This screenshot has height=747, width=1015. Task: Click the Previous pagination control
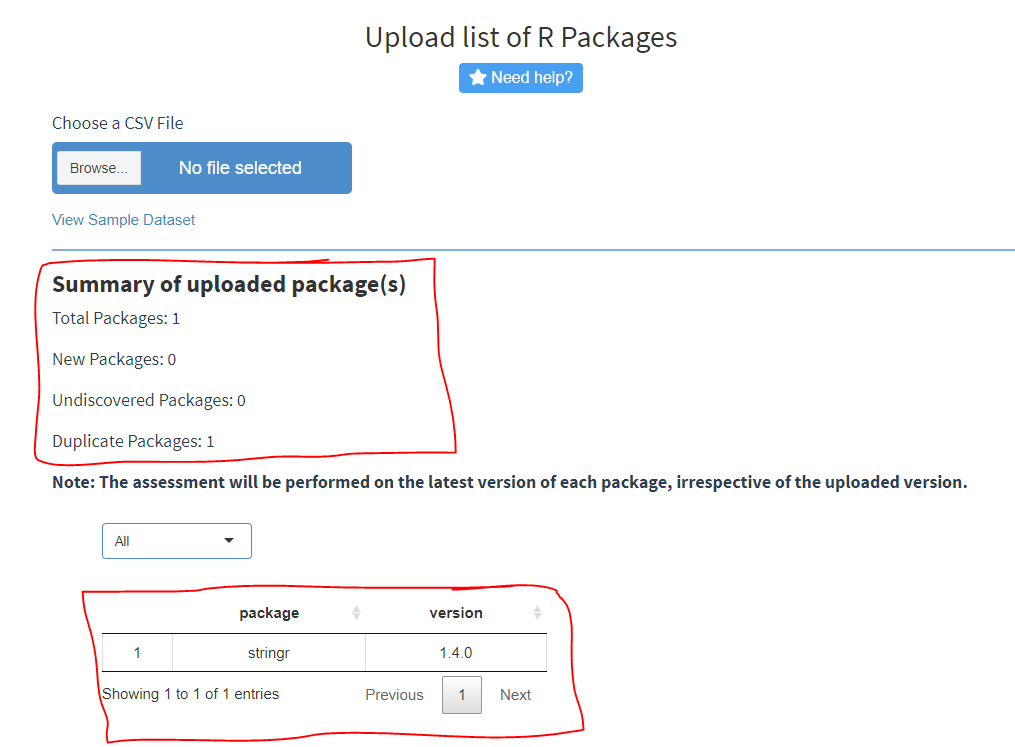coord(394,694)
